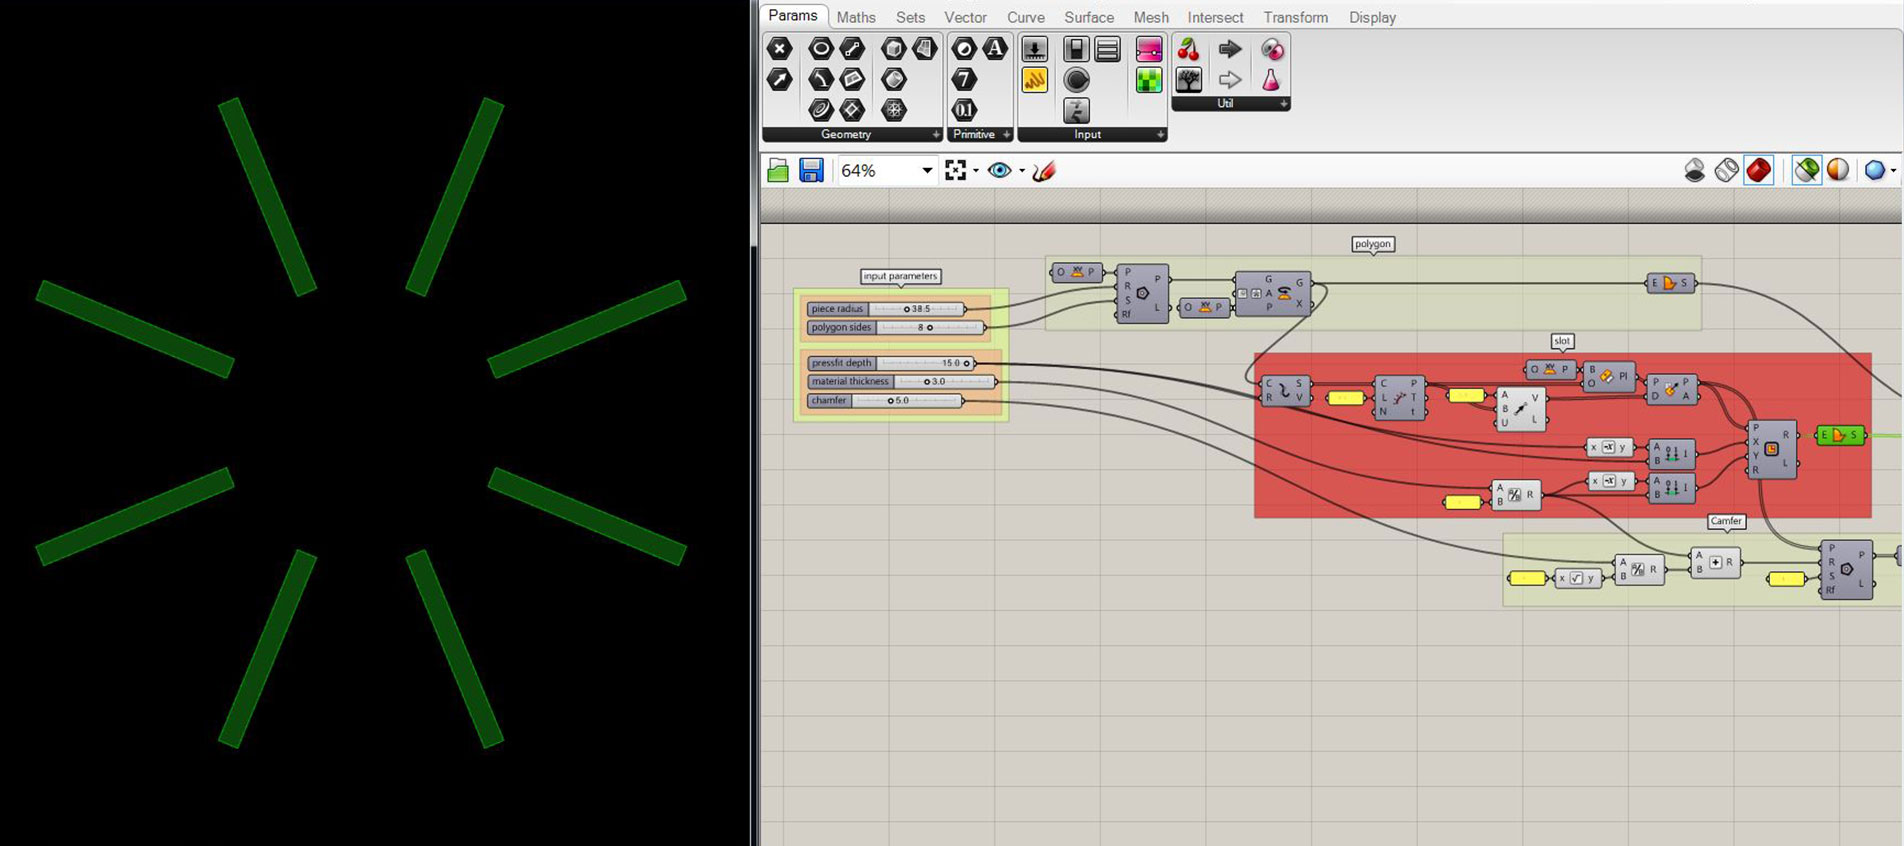Pick the Brep box parameter icon
The width and height of the screenshot is (1904, 846).
(893, 48)
